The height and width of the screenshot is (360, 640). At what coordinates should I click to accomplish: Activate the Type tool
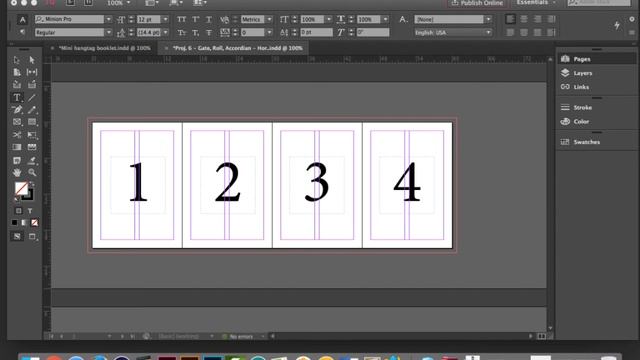point(17,98)
